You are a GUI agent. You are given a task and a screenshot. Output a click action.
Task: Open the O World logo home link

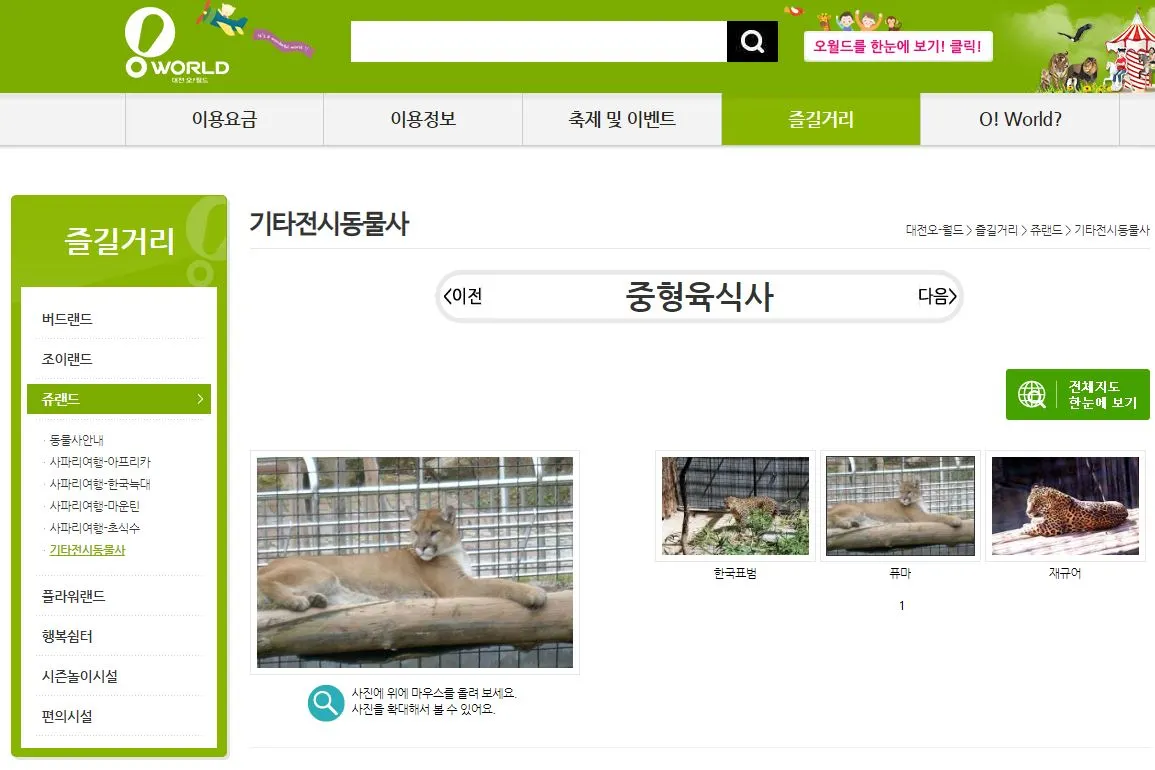pos(177,45)
